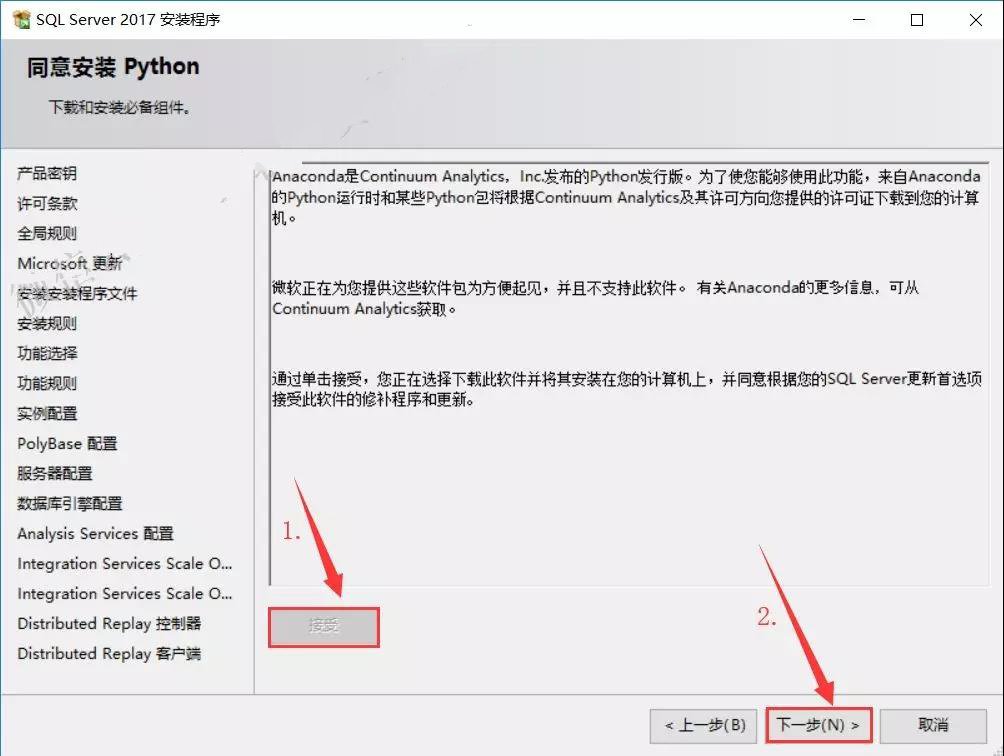The image size is (1004, 756).
Task: Click the 下一步(N) next button
Action: coord(818,725)
